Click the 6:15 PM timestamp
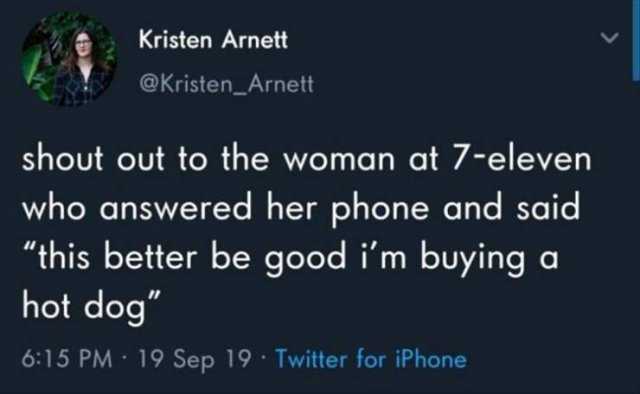This screenshot has height=394, width=640. pos(67,359)
